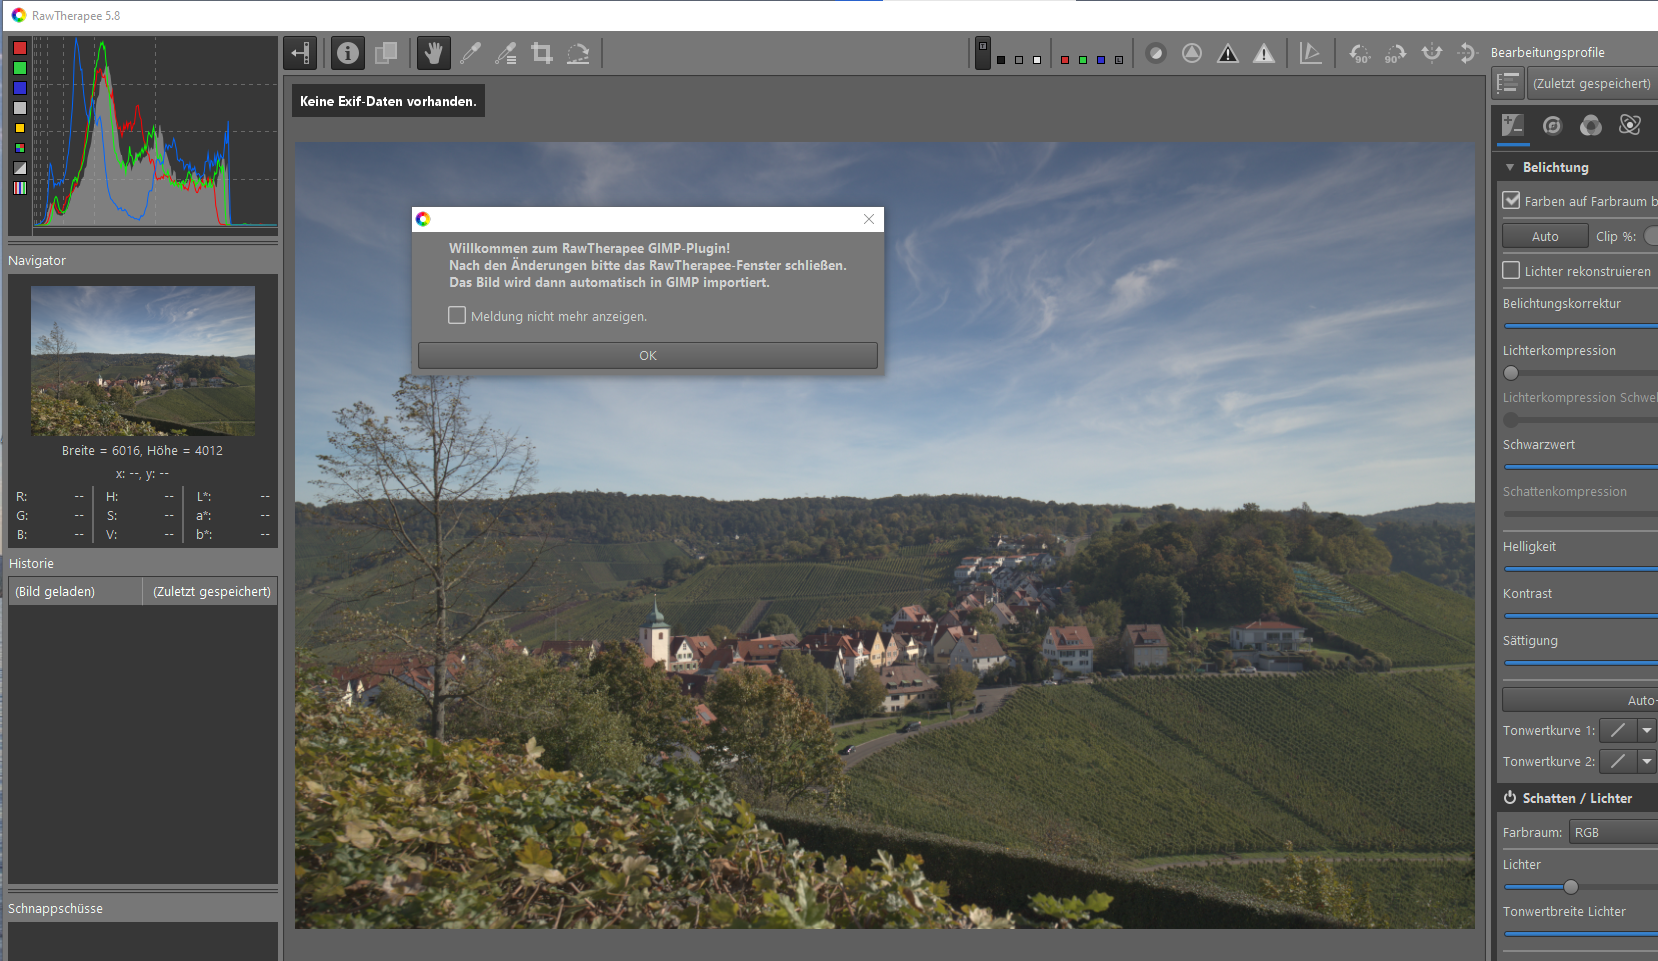Collapse the Belichtung section
The height and width of the screenshot is (961, 1658).
(x=1510, y=167)
